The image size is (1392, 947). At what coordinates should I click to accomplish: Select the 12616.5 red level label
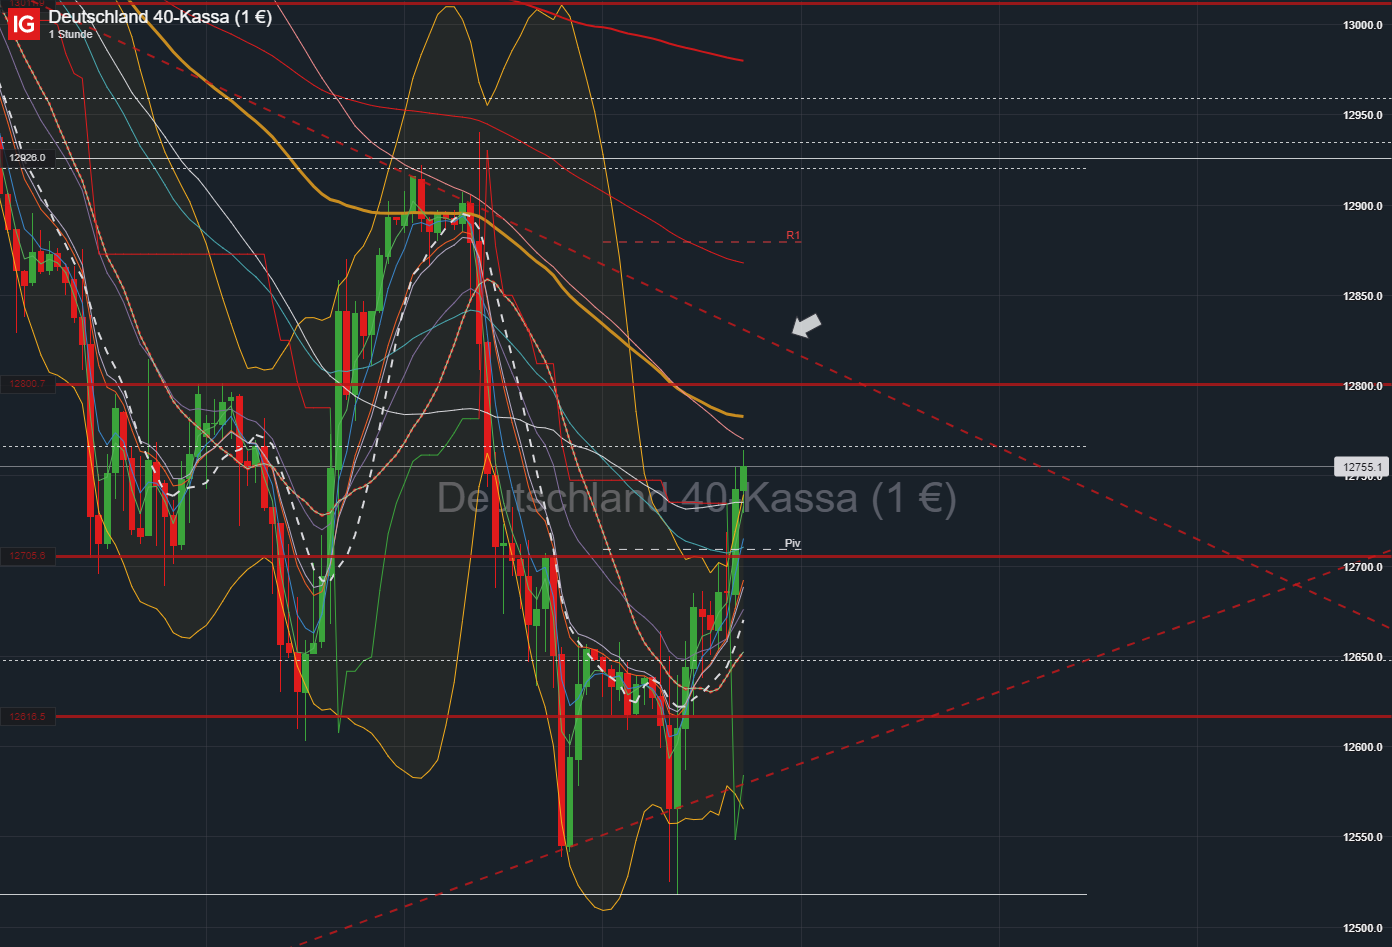(x=27, y=717)
